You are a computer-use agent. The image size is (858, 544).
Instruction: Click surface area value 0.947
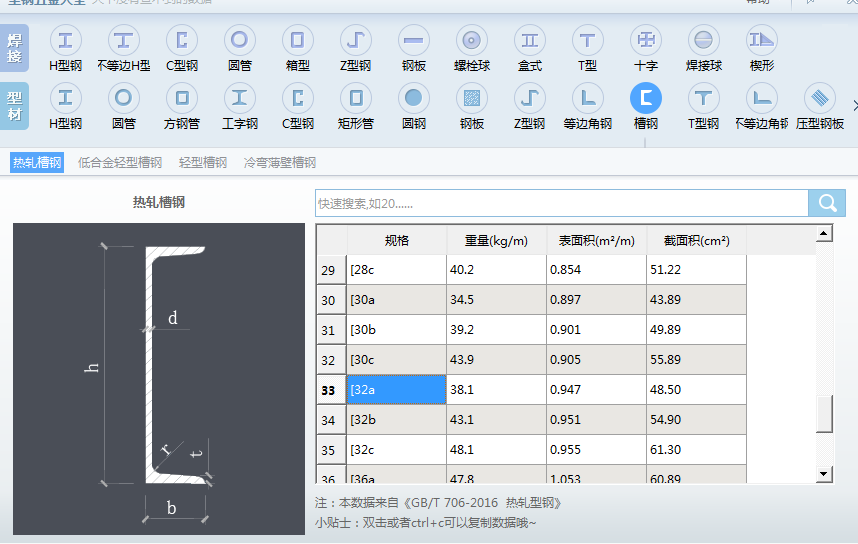[596, 390]
